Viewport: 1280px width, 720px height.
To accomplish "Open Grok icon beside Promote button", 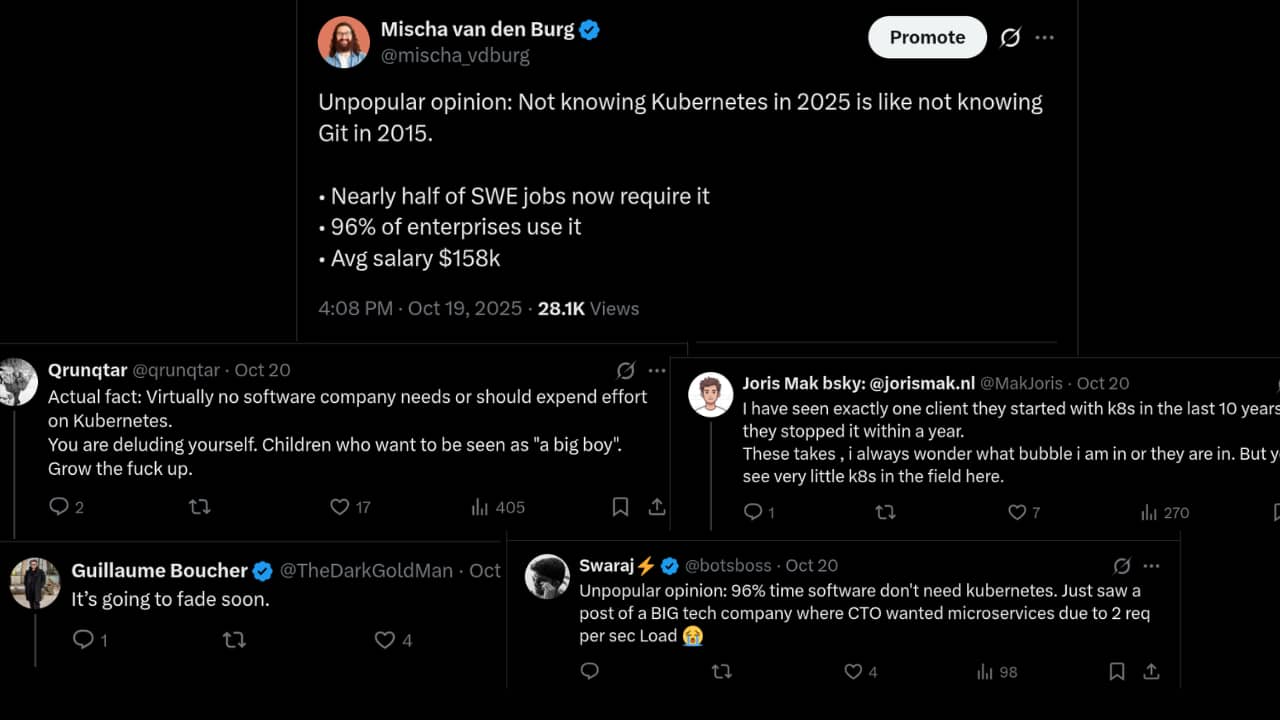I will click(1010, 37).
